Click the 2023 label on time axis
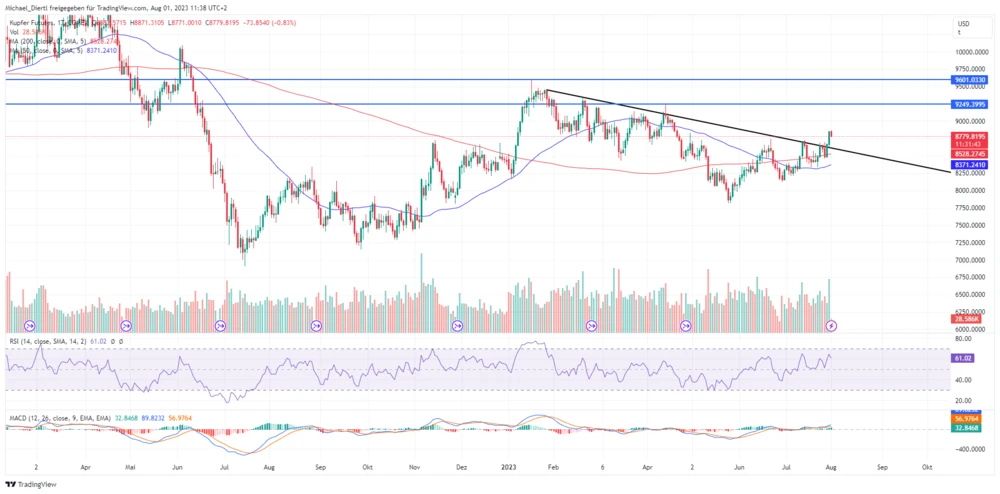 point(510,466)
